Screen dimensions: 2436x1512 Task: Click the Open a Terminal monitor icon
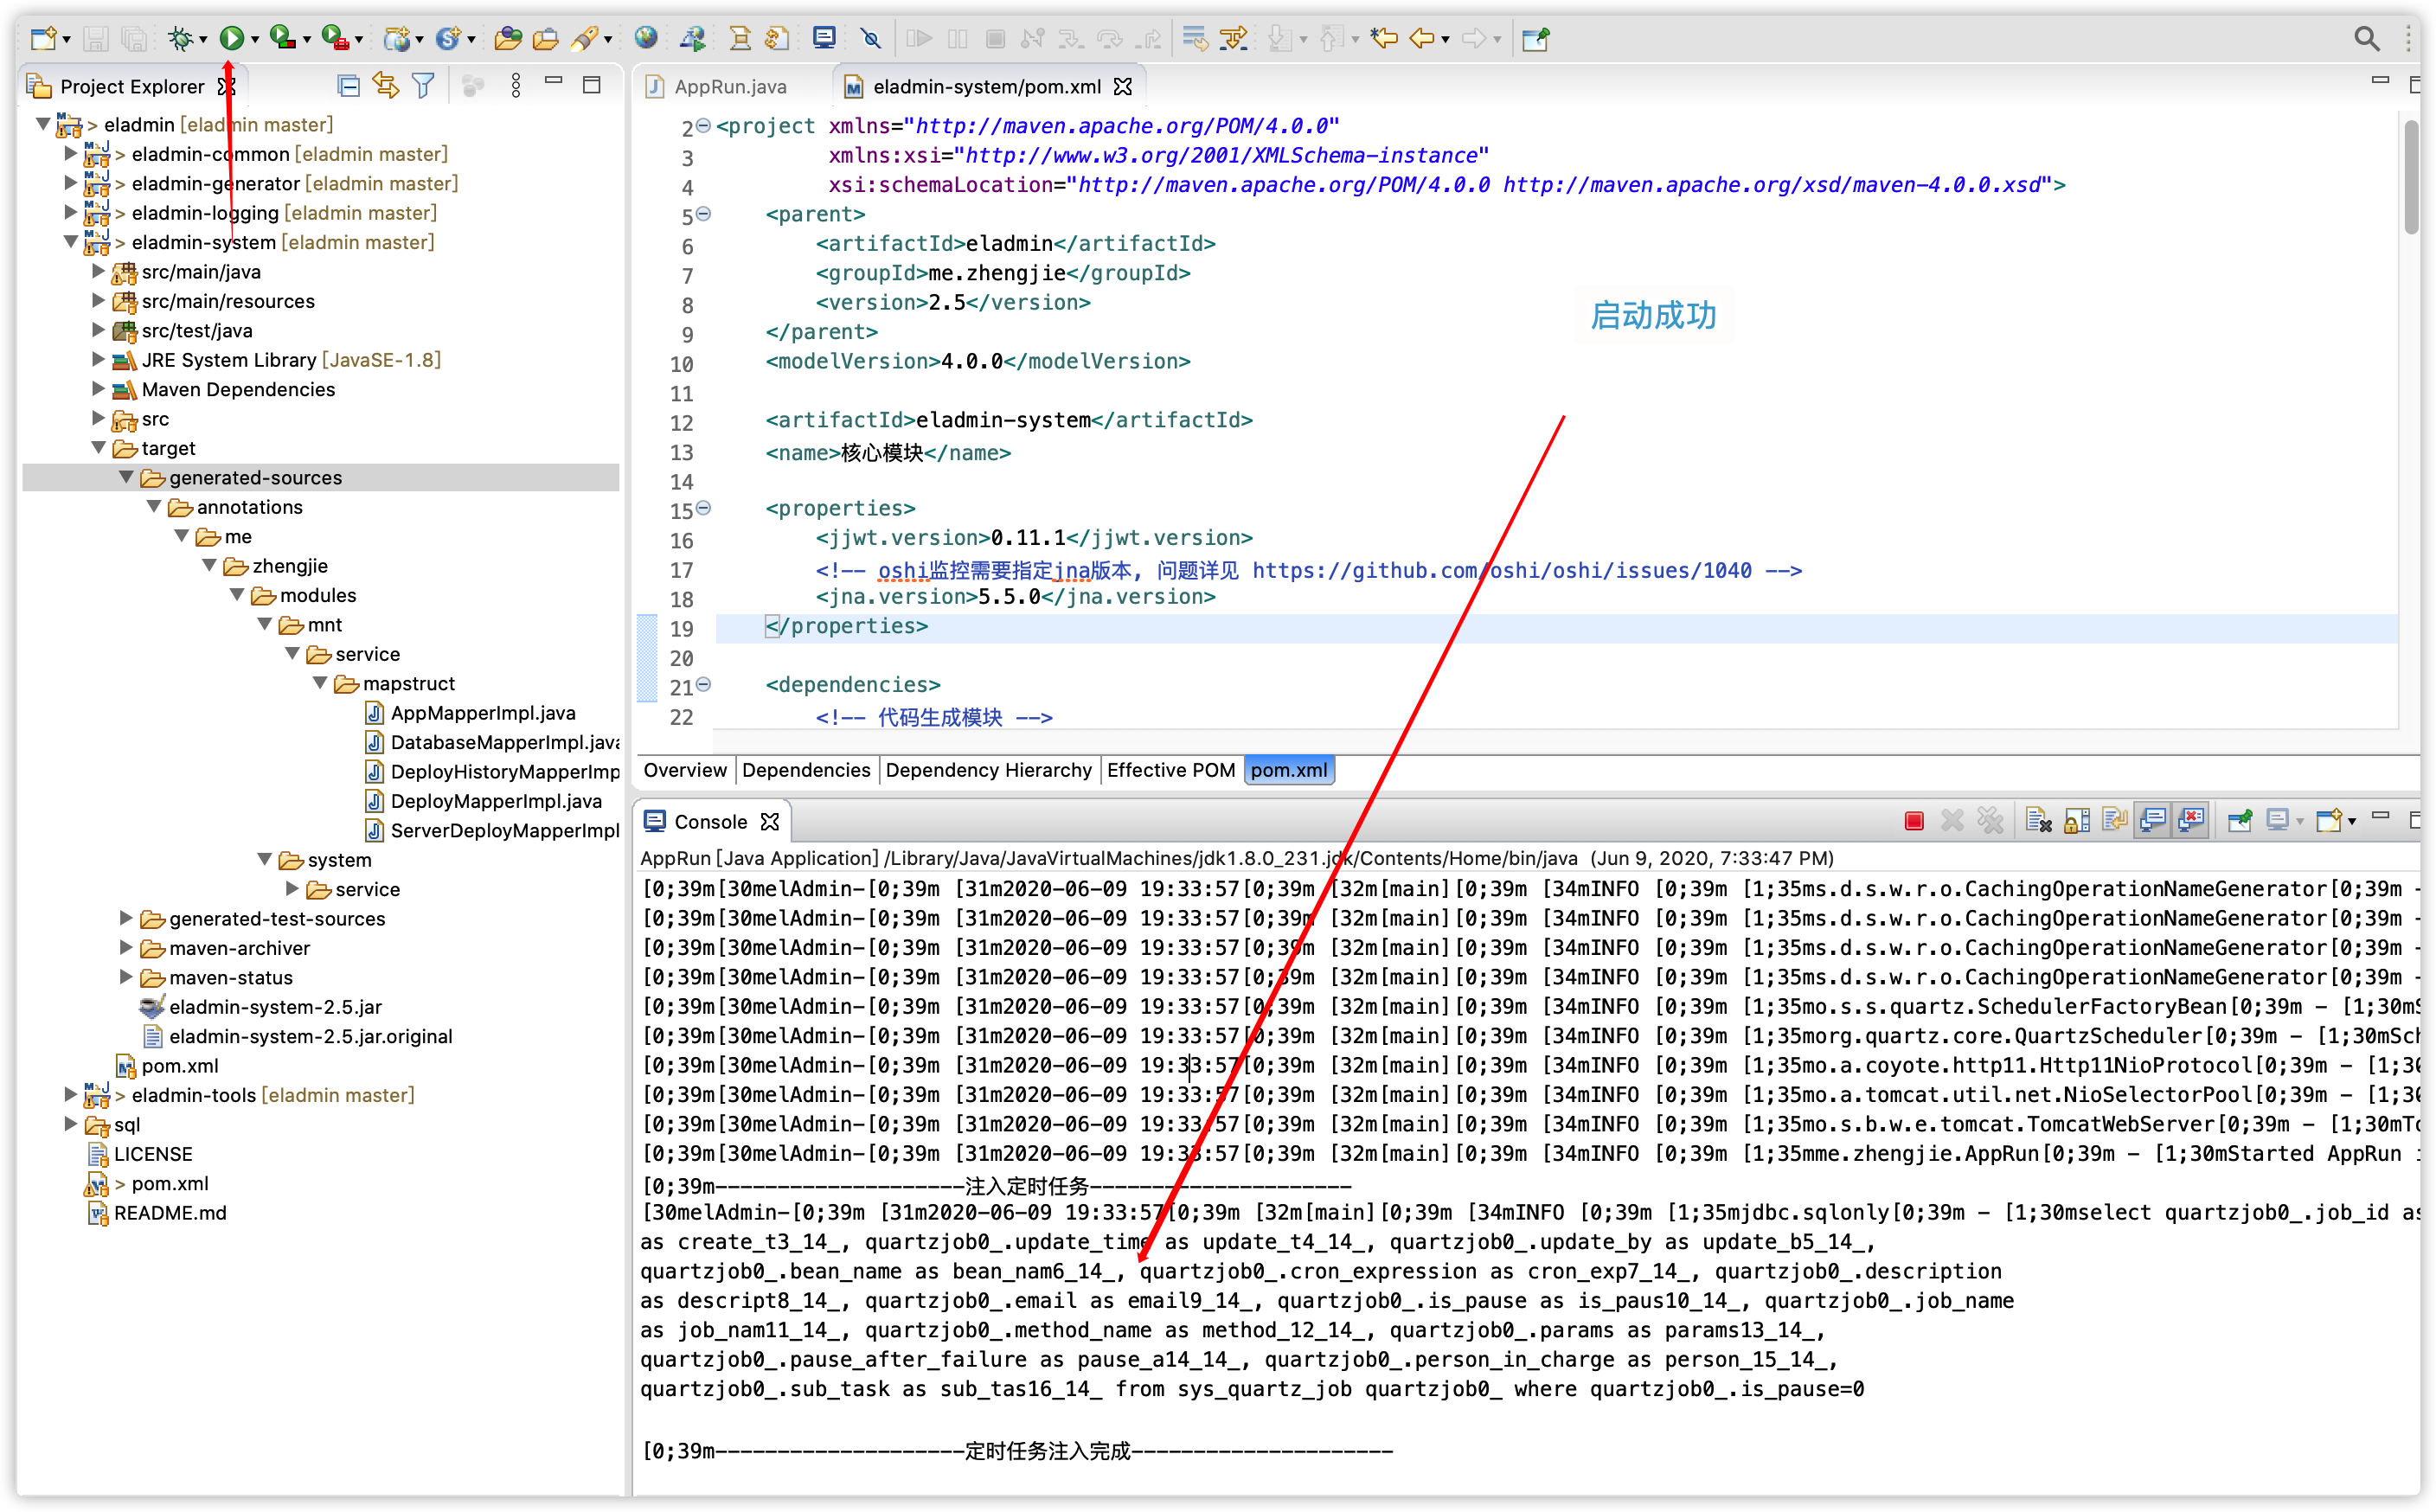[x=824, y=38]
